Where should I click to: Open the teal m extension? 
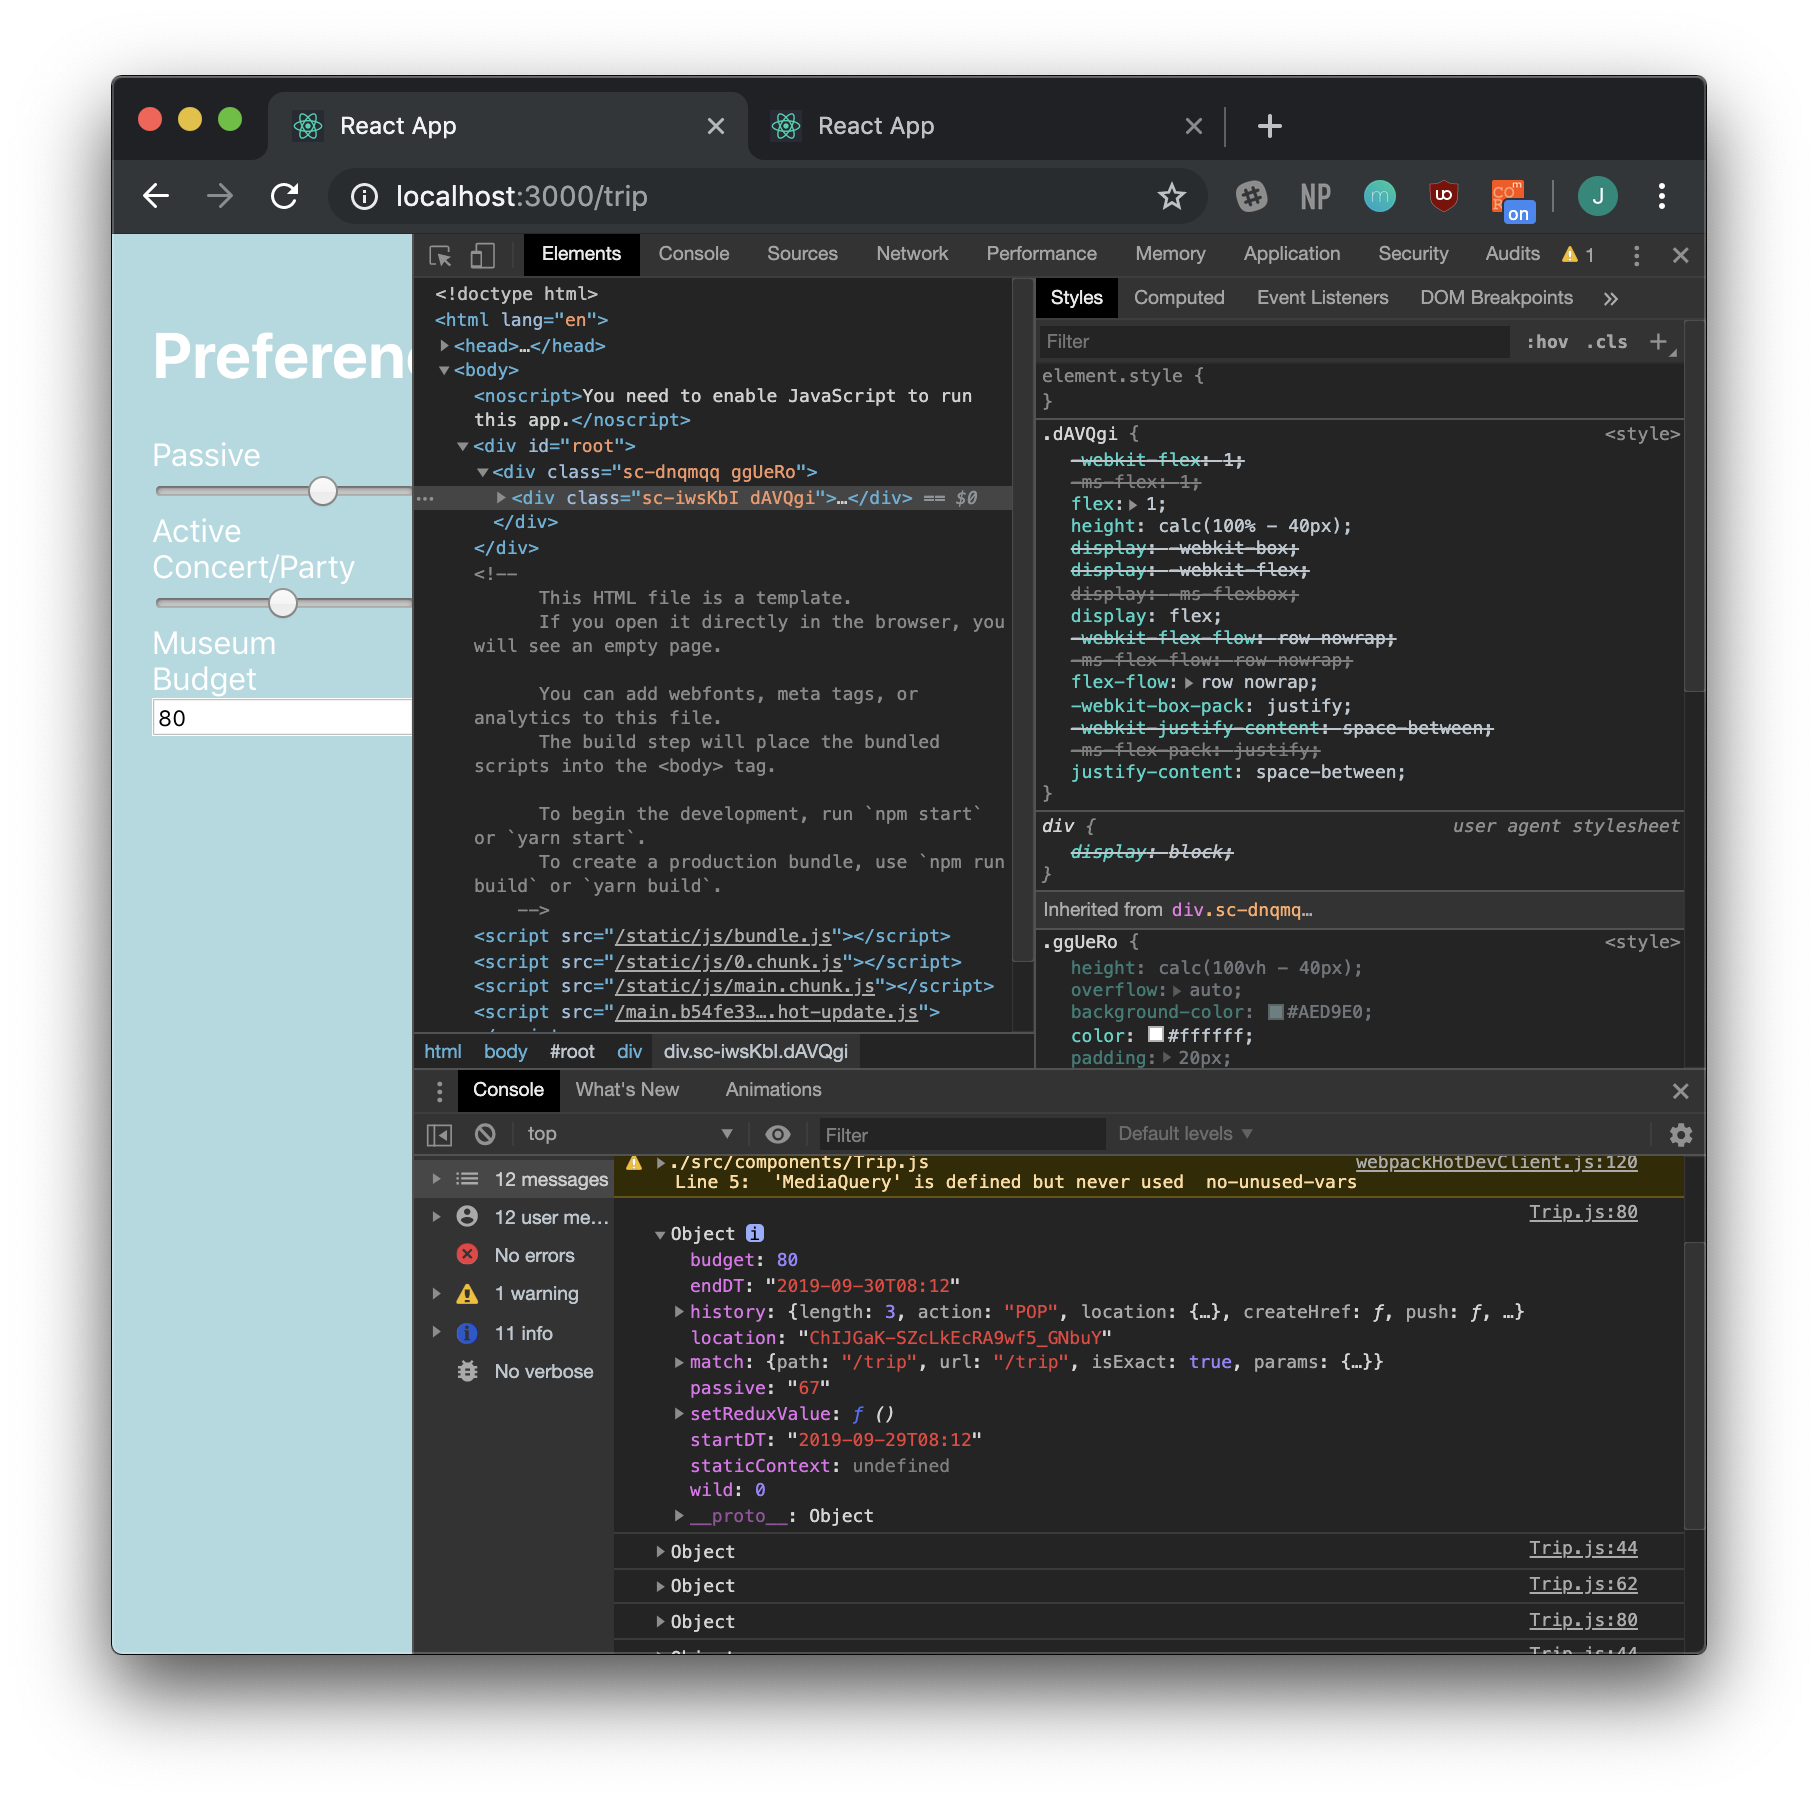1379,196
